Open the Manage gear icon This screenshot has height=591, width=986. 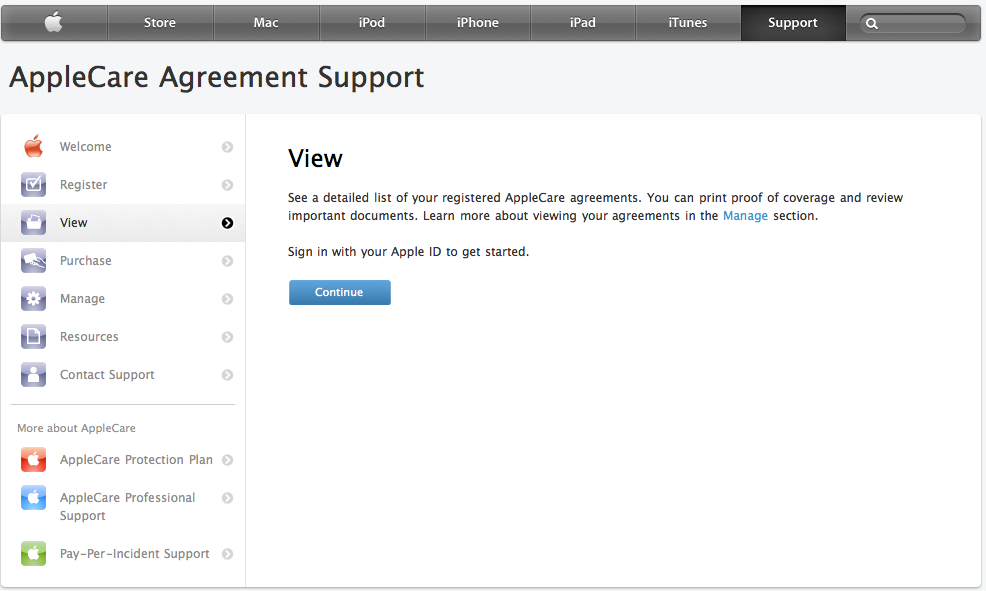click(34, 299)
